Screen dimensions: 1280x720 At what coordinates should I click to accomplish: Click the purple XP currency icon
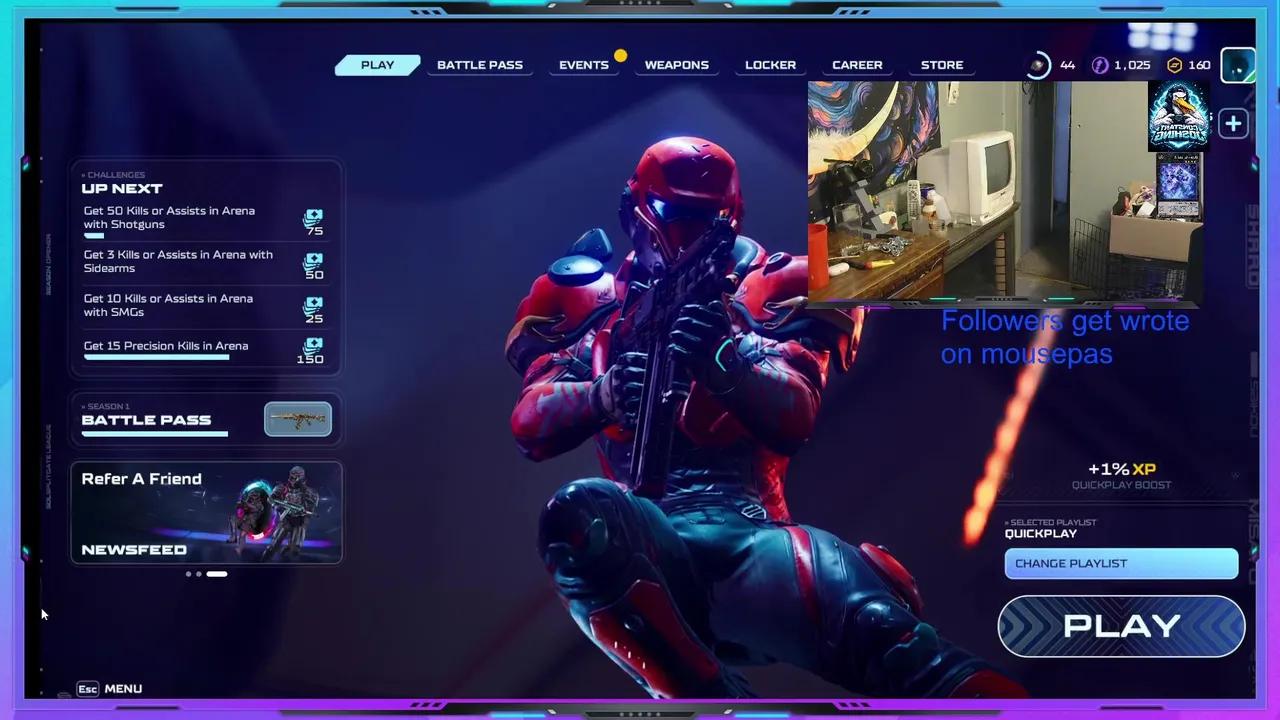coord(1099,65)
